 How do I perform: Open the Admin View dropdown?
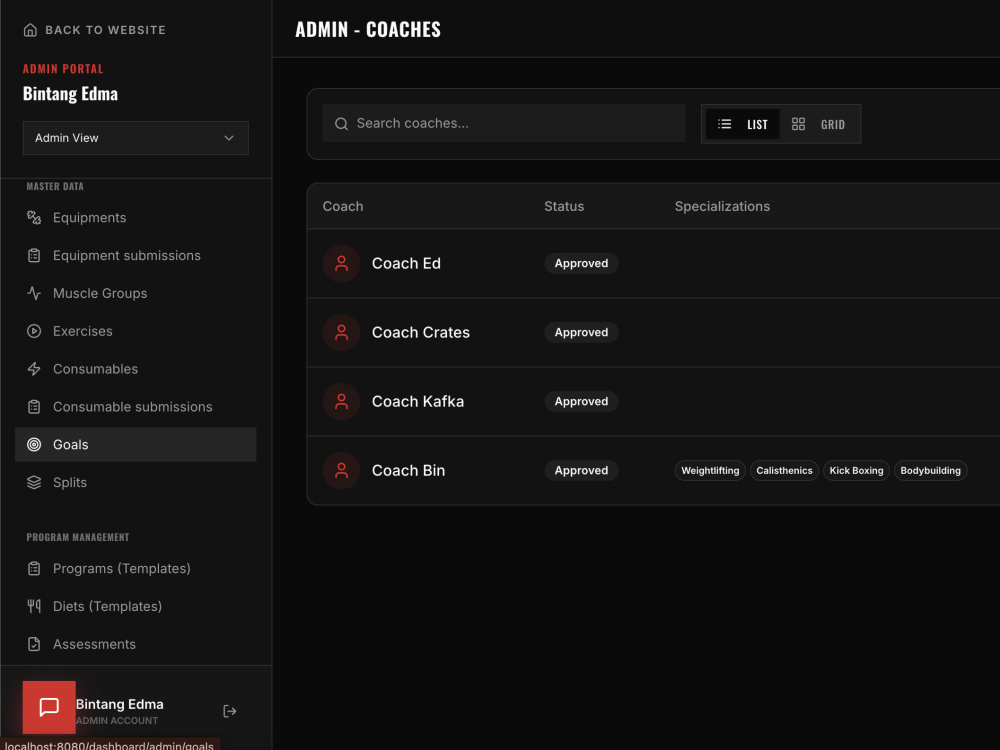tap(135, 138)
